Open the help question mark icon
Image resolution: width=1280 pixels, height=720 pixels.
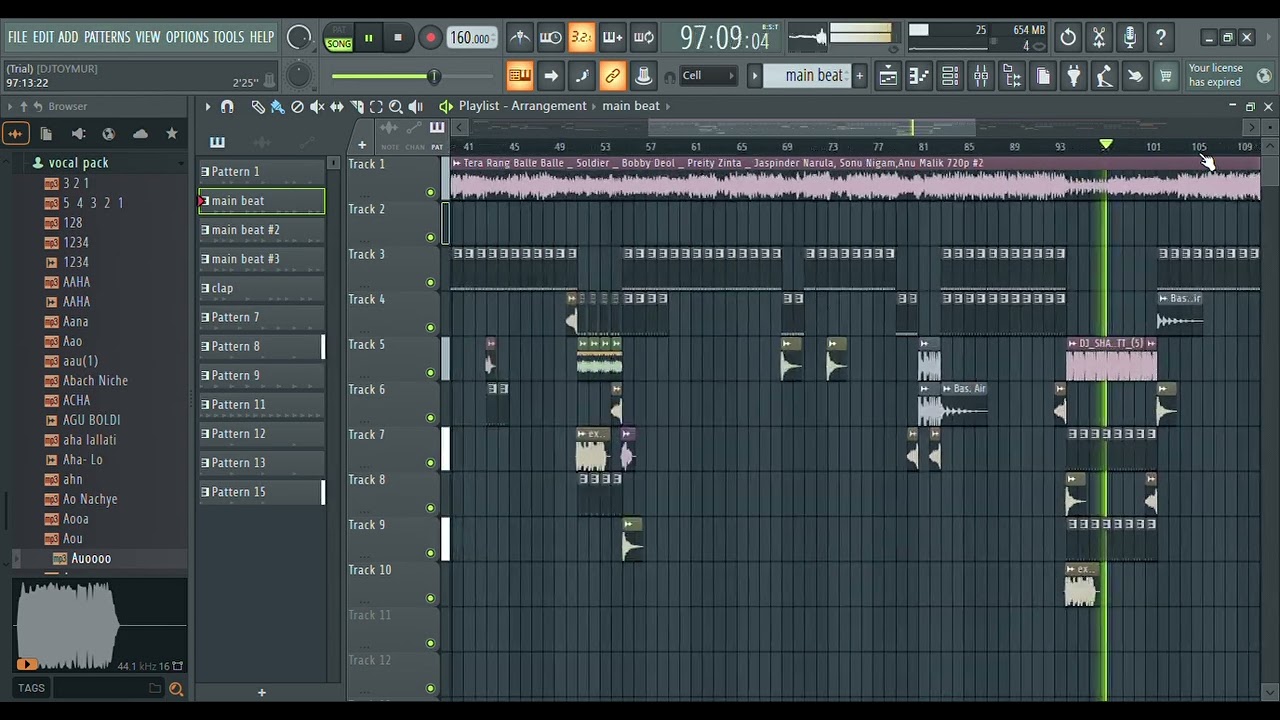[x=1161, y=38]
